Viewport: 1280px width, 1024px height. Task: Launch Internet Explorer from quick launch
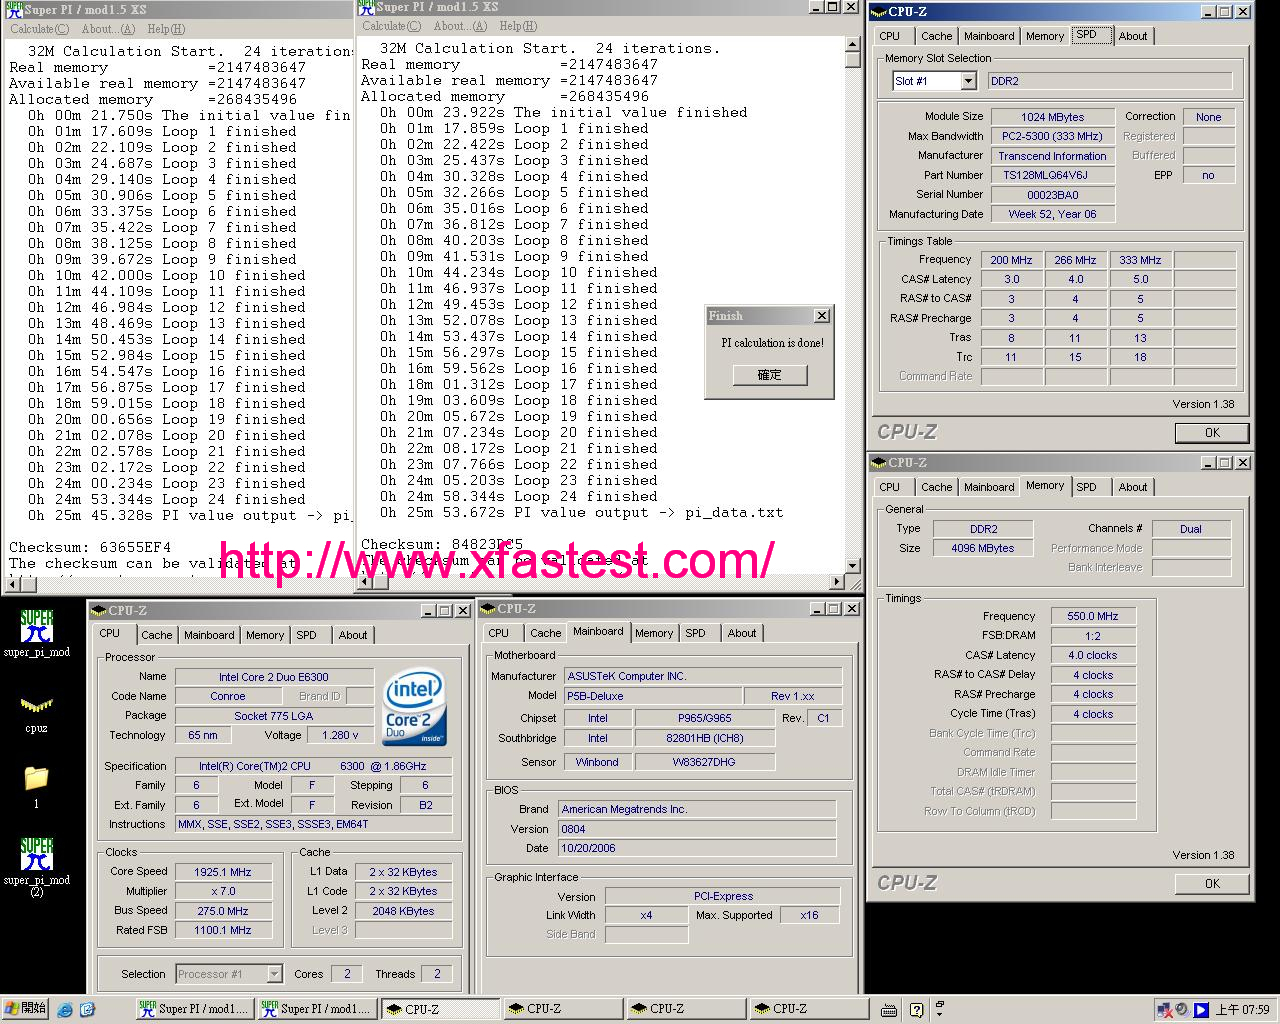(65, 1010)
